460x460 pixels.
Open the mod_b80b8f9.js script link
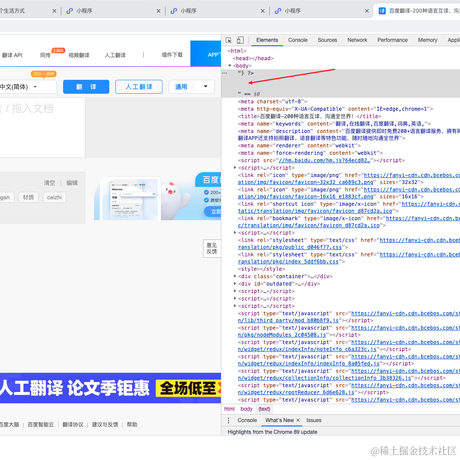click(288, 320)
